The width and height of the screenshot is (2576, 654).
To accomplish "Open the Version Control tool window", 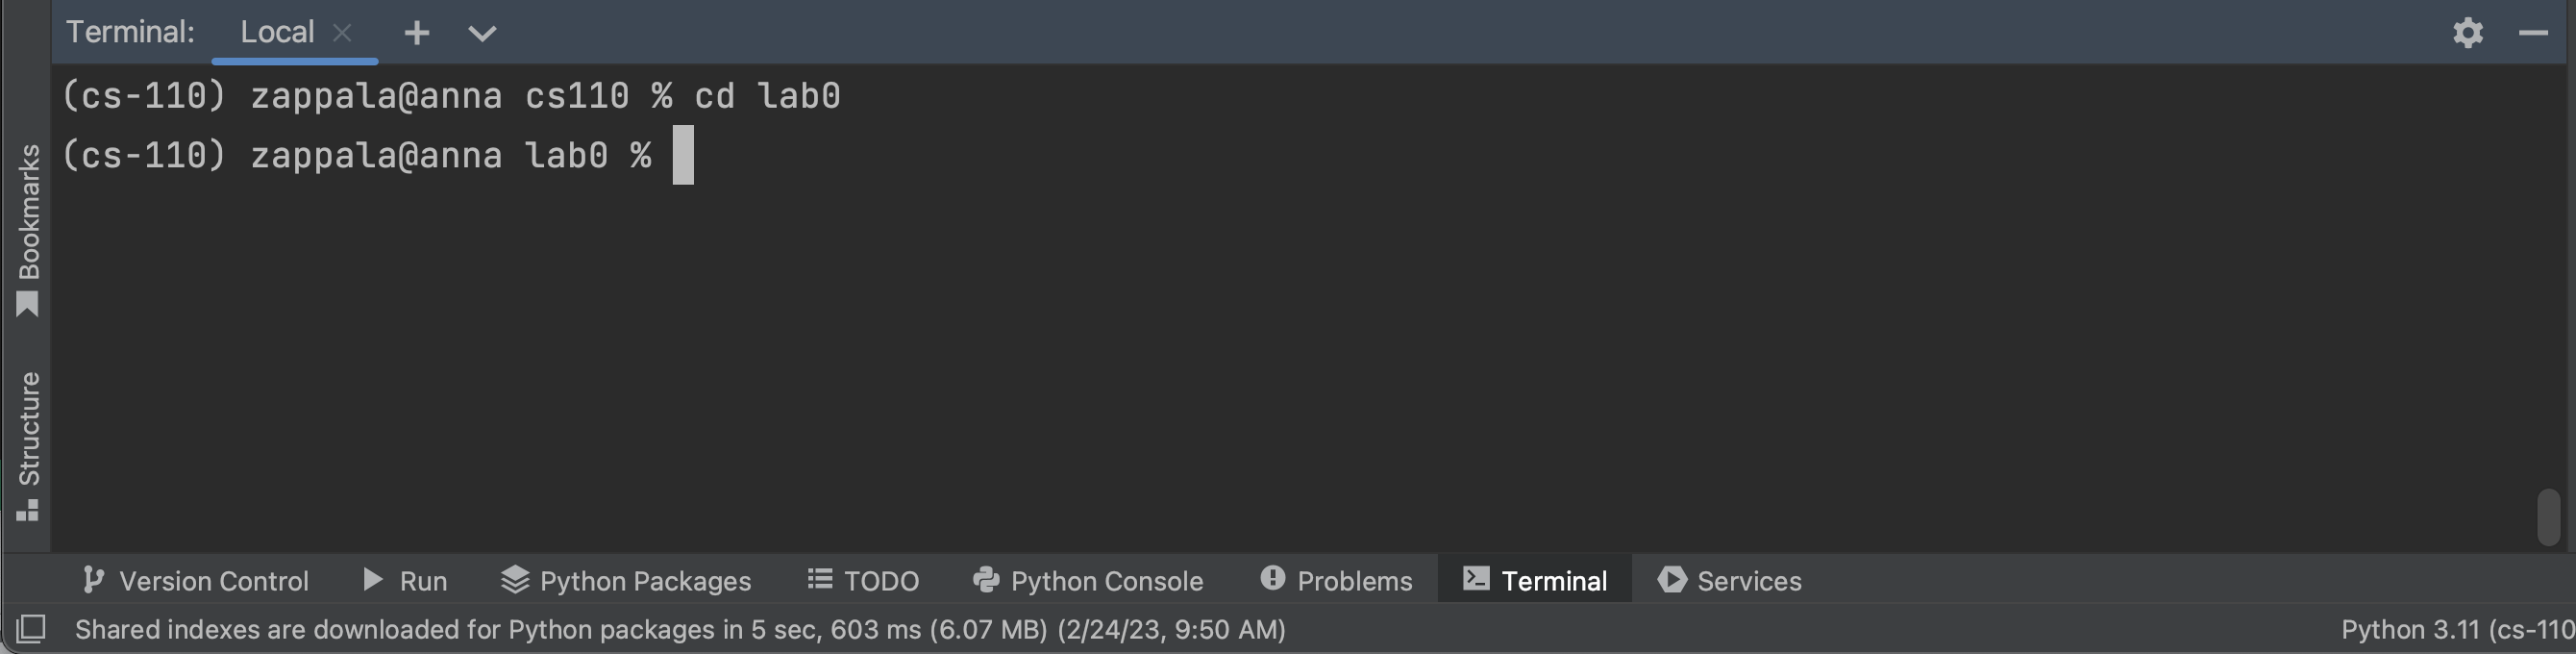I will click(x=196, y=580).
